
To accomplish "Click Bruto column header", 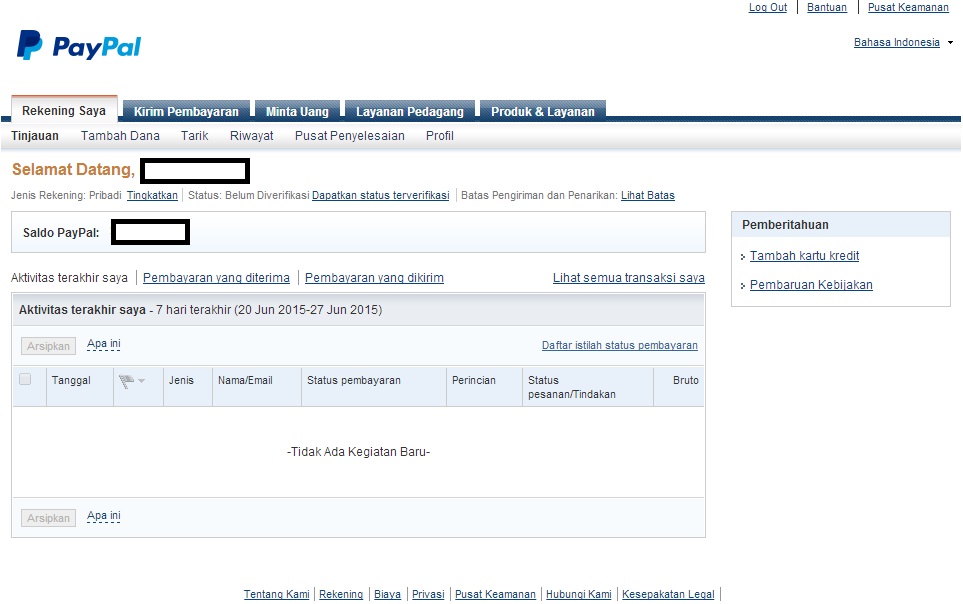I will [685, 380].
